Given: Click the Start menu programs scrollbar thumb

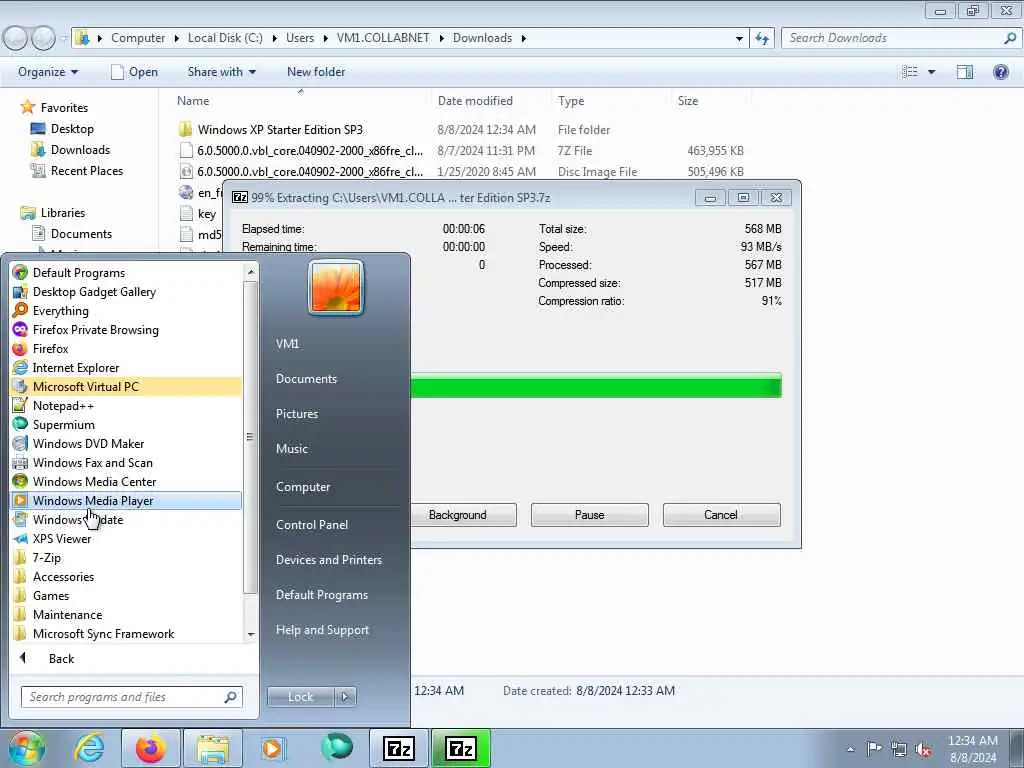Looking at the screenshot, I should click(x=249, y=438).
